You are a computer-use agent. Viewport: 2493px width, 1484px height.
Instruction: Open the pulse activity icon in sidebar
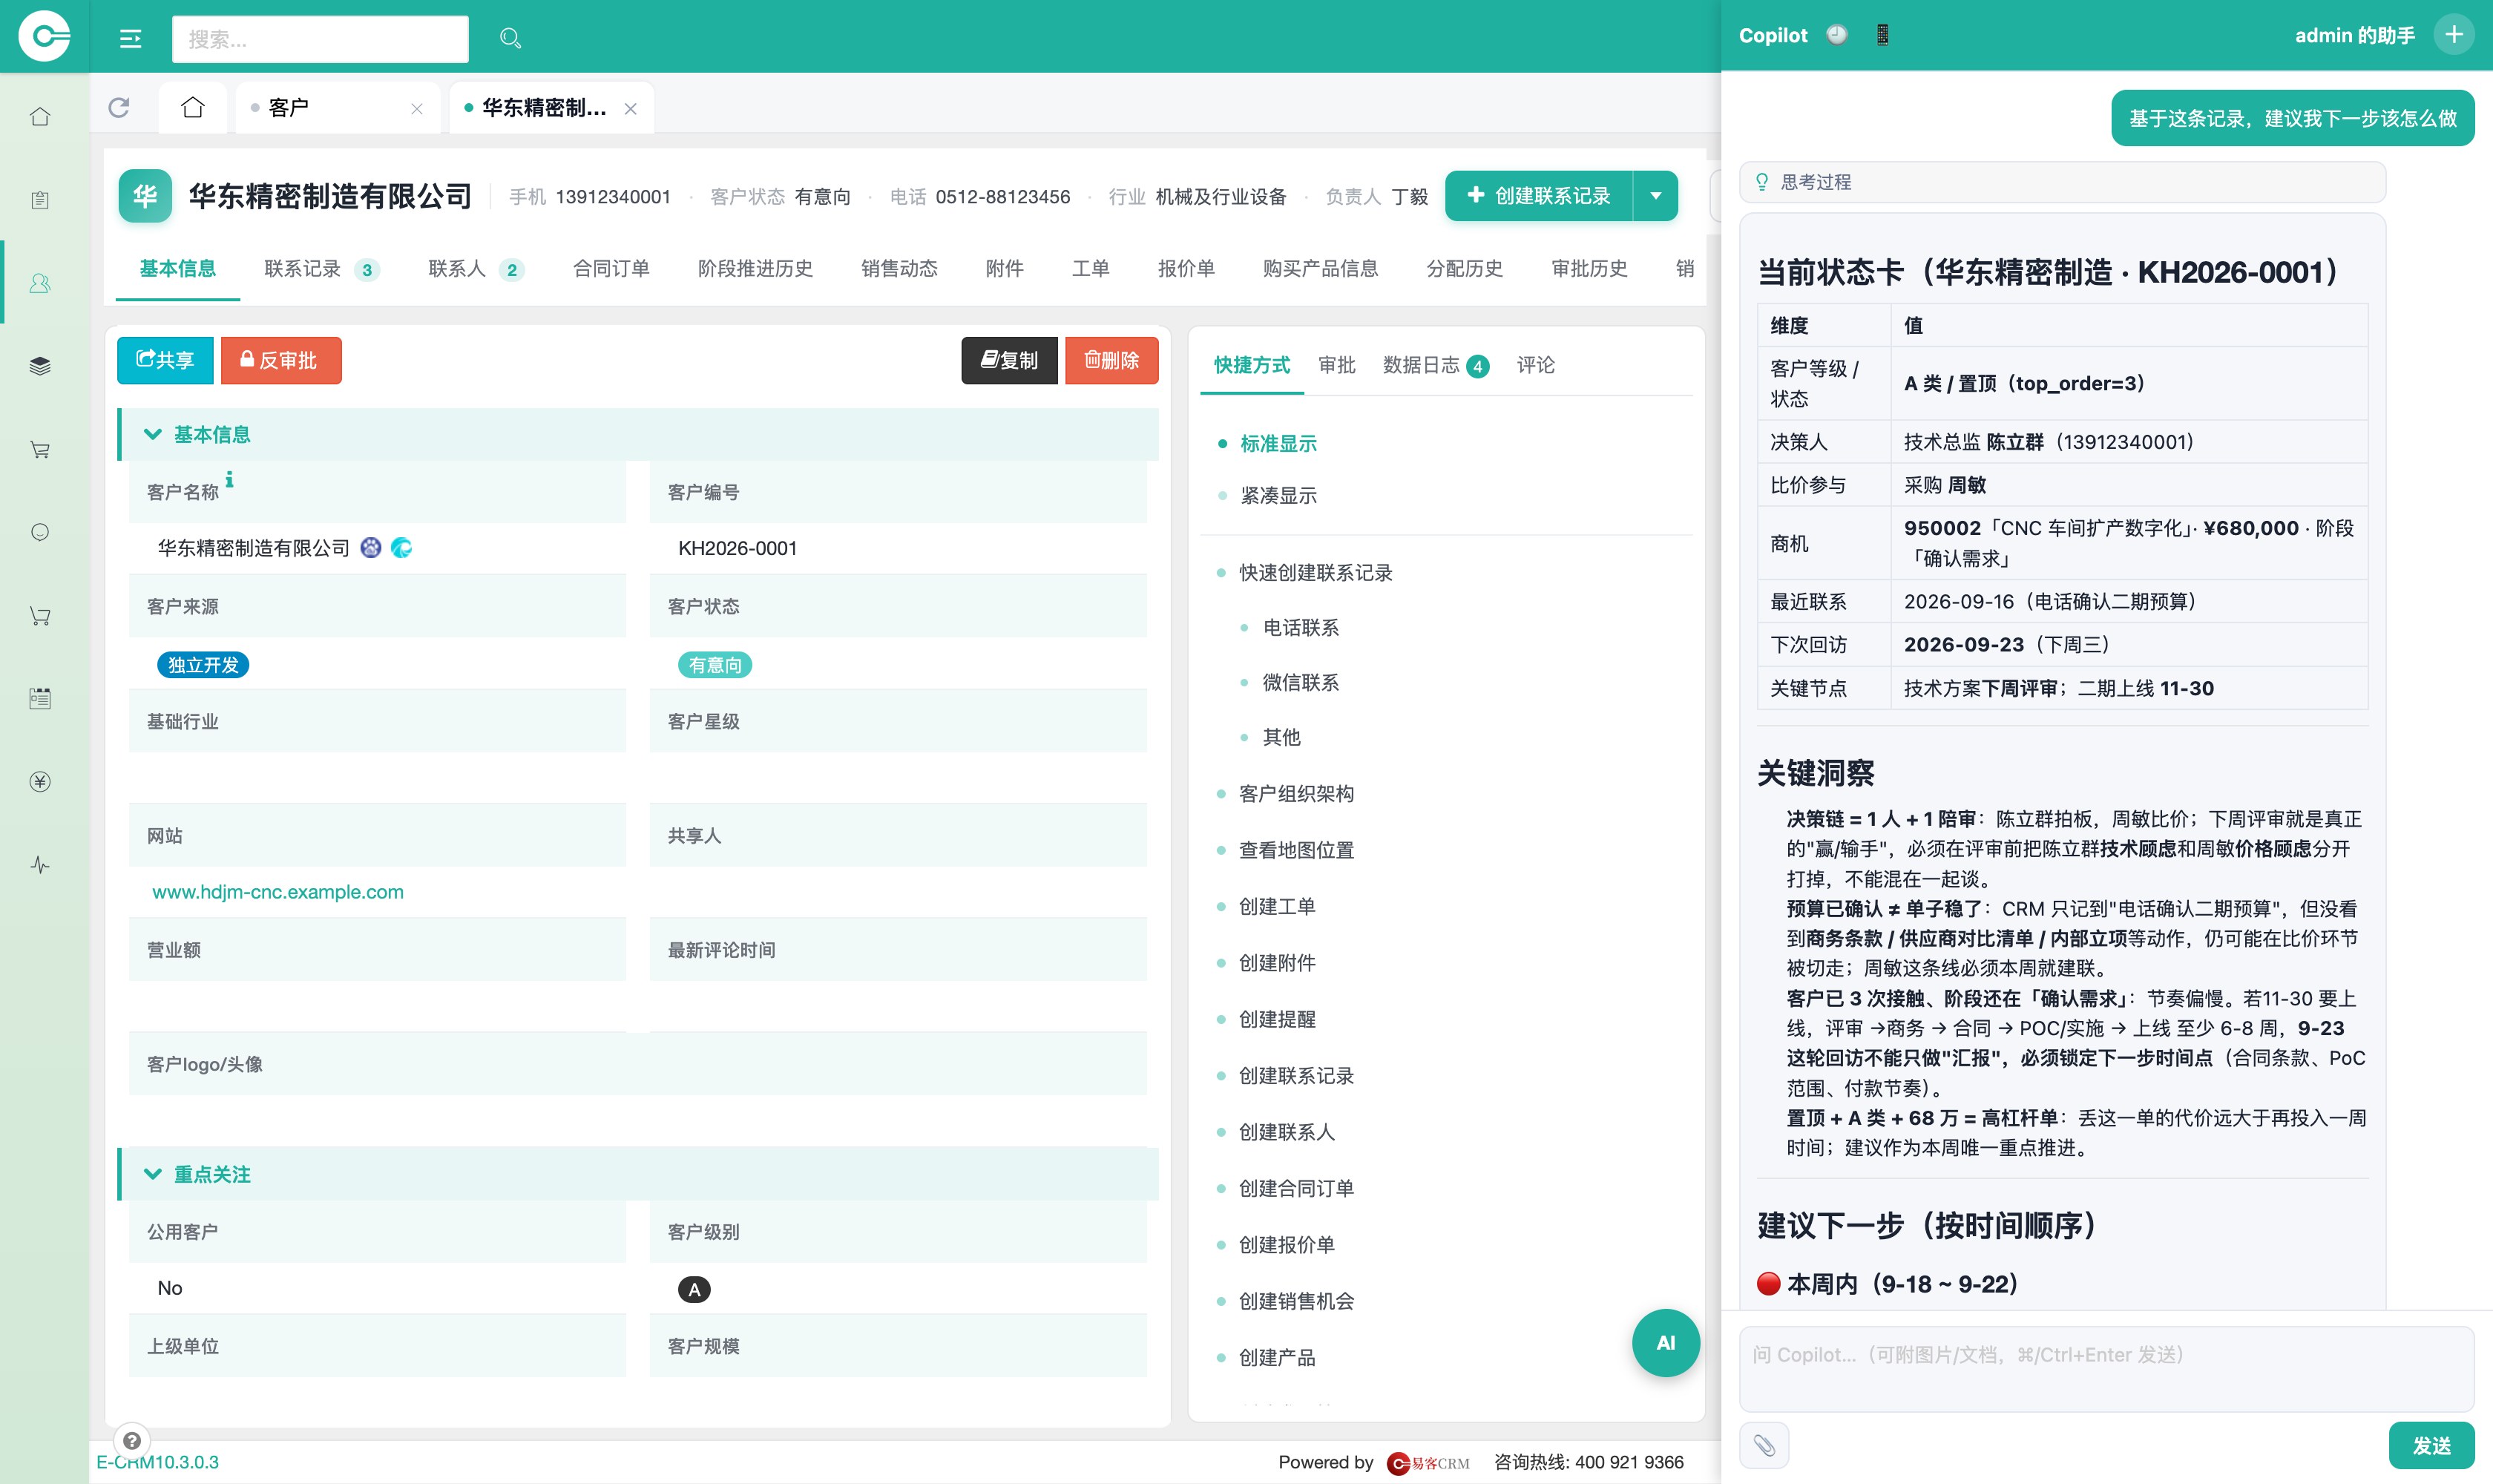[x=40, y=864]
